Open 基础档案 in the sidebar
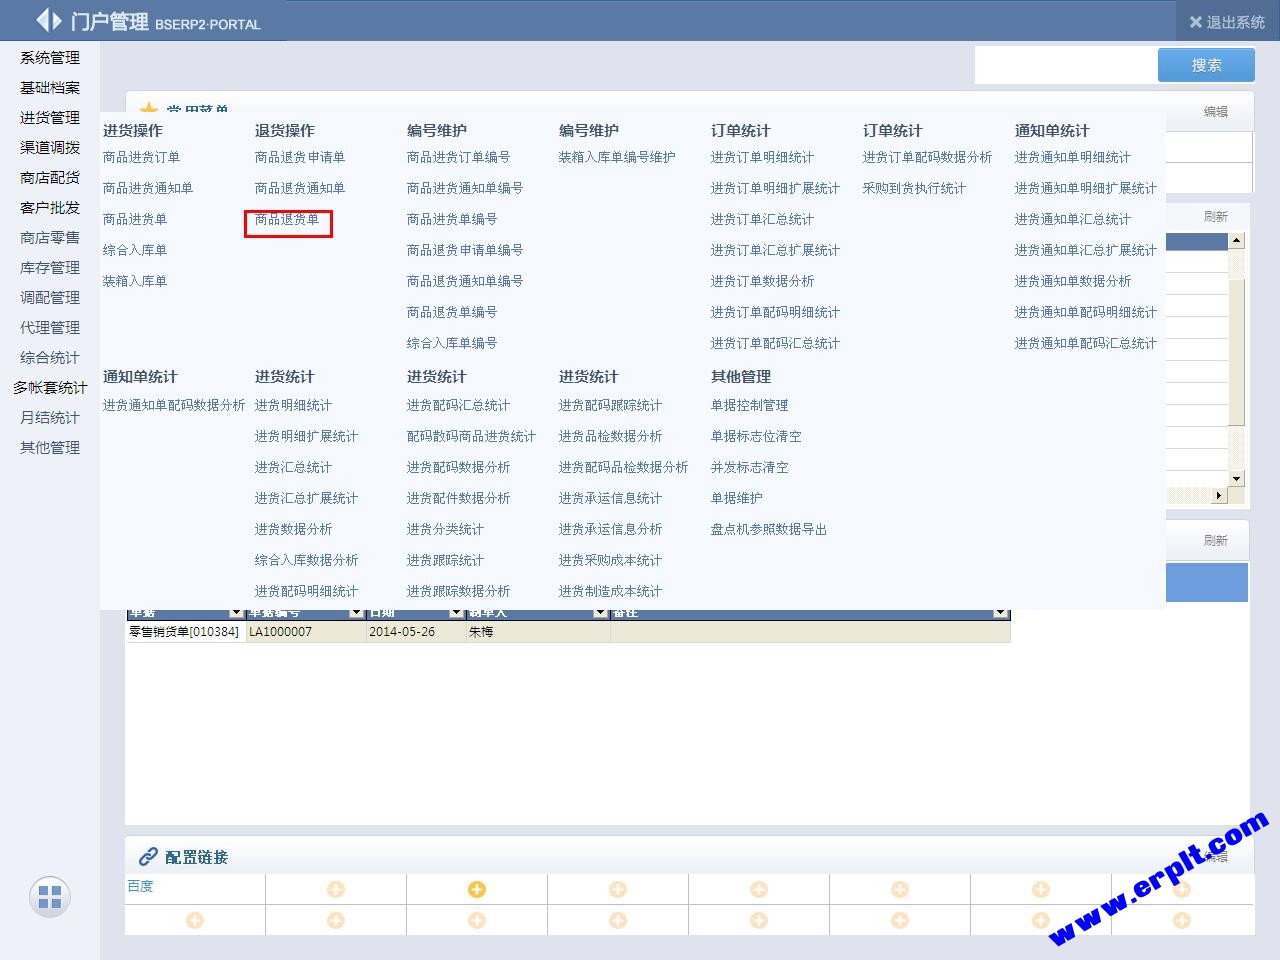The image size is (1280, 960). click(x=50, y=88)
